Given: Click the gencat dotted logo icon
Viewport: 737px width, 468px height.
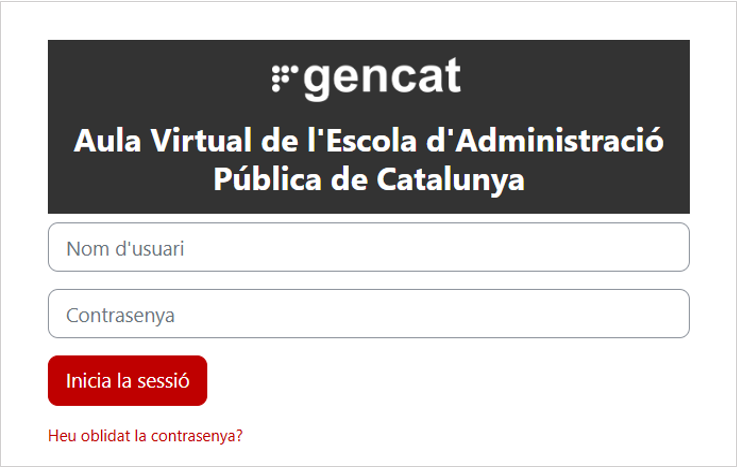Looking at the screenshot, I should point(285,78).
